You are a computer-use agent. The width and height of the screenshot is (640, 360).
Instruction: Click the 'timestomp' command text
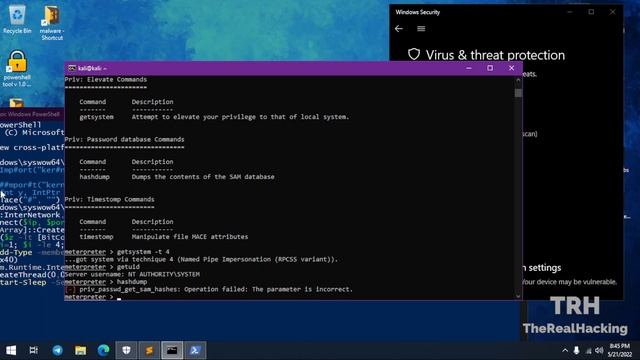[96, 237]
